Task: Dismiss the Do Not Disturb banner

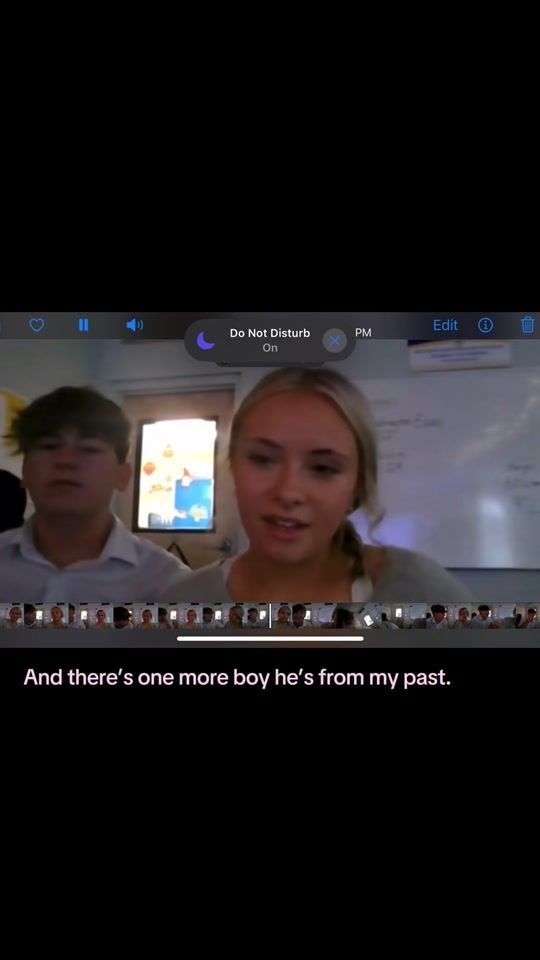Action: [334, 340]
